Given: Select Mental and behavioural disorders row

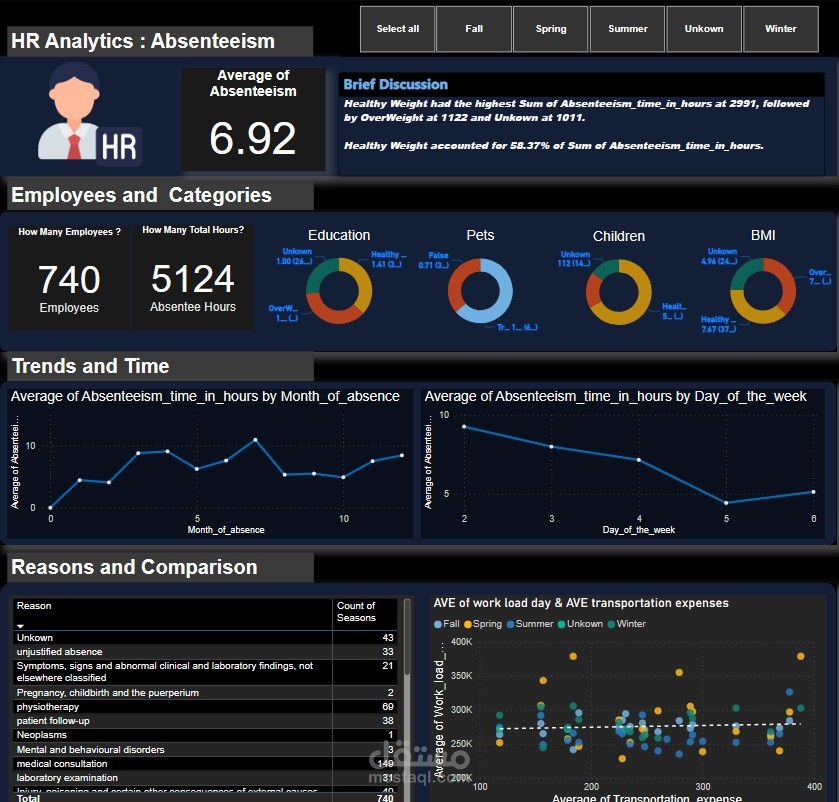Looking at the screenshot, I should (205, 750).
